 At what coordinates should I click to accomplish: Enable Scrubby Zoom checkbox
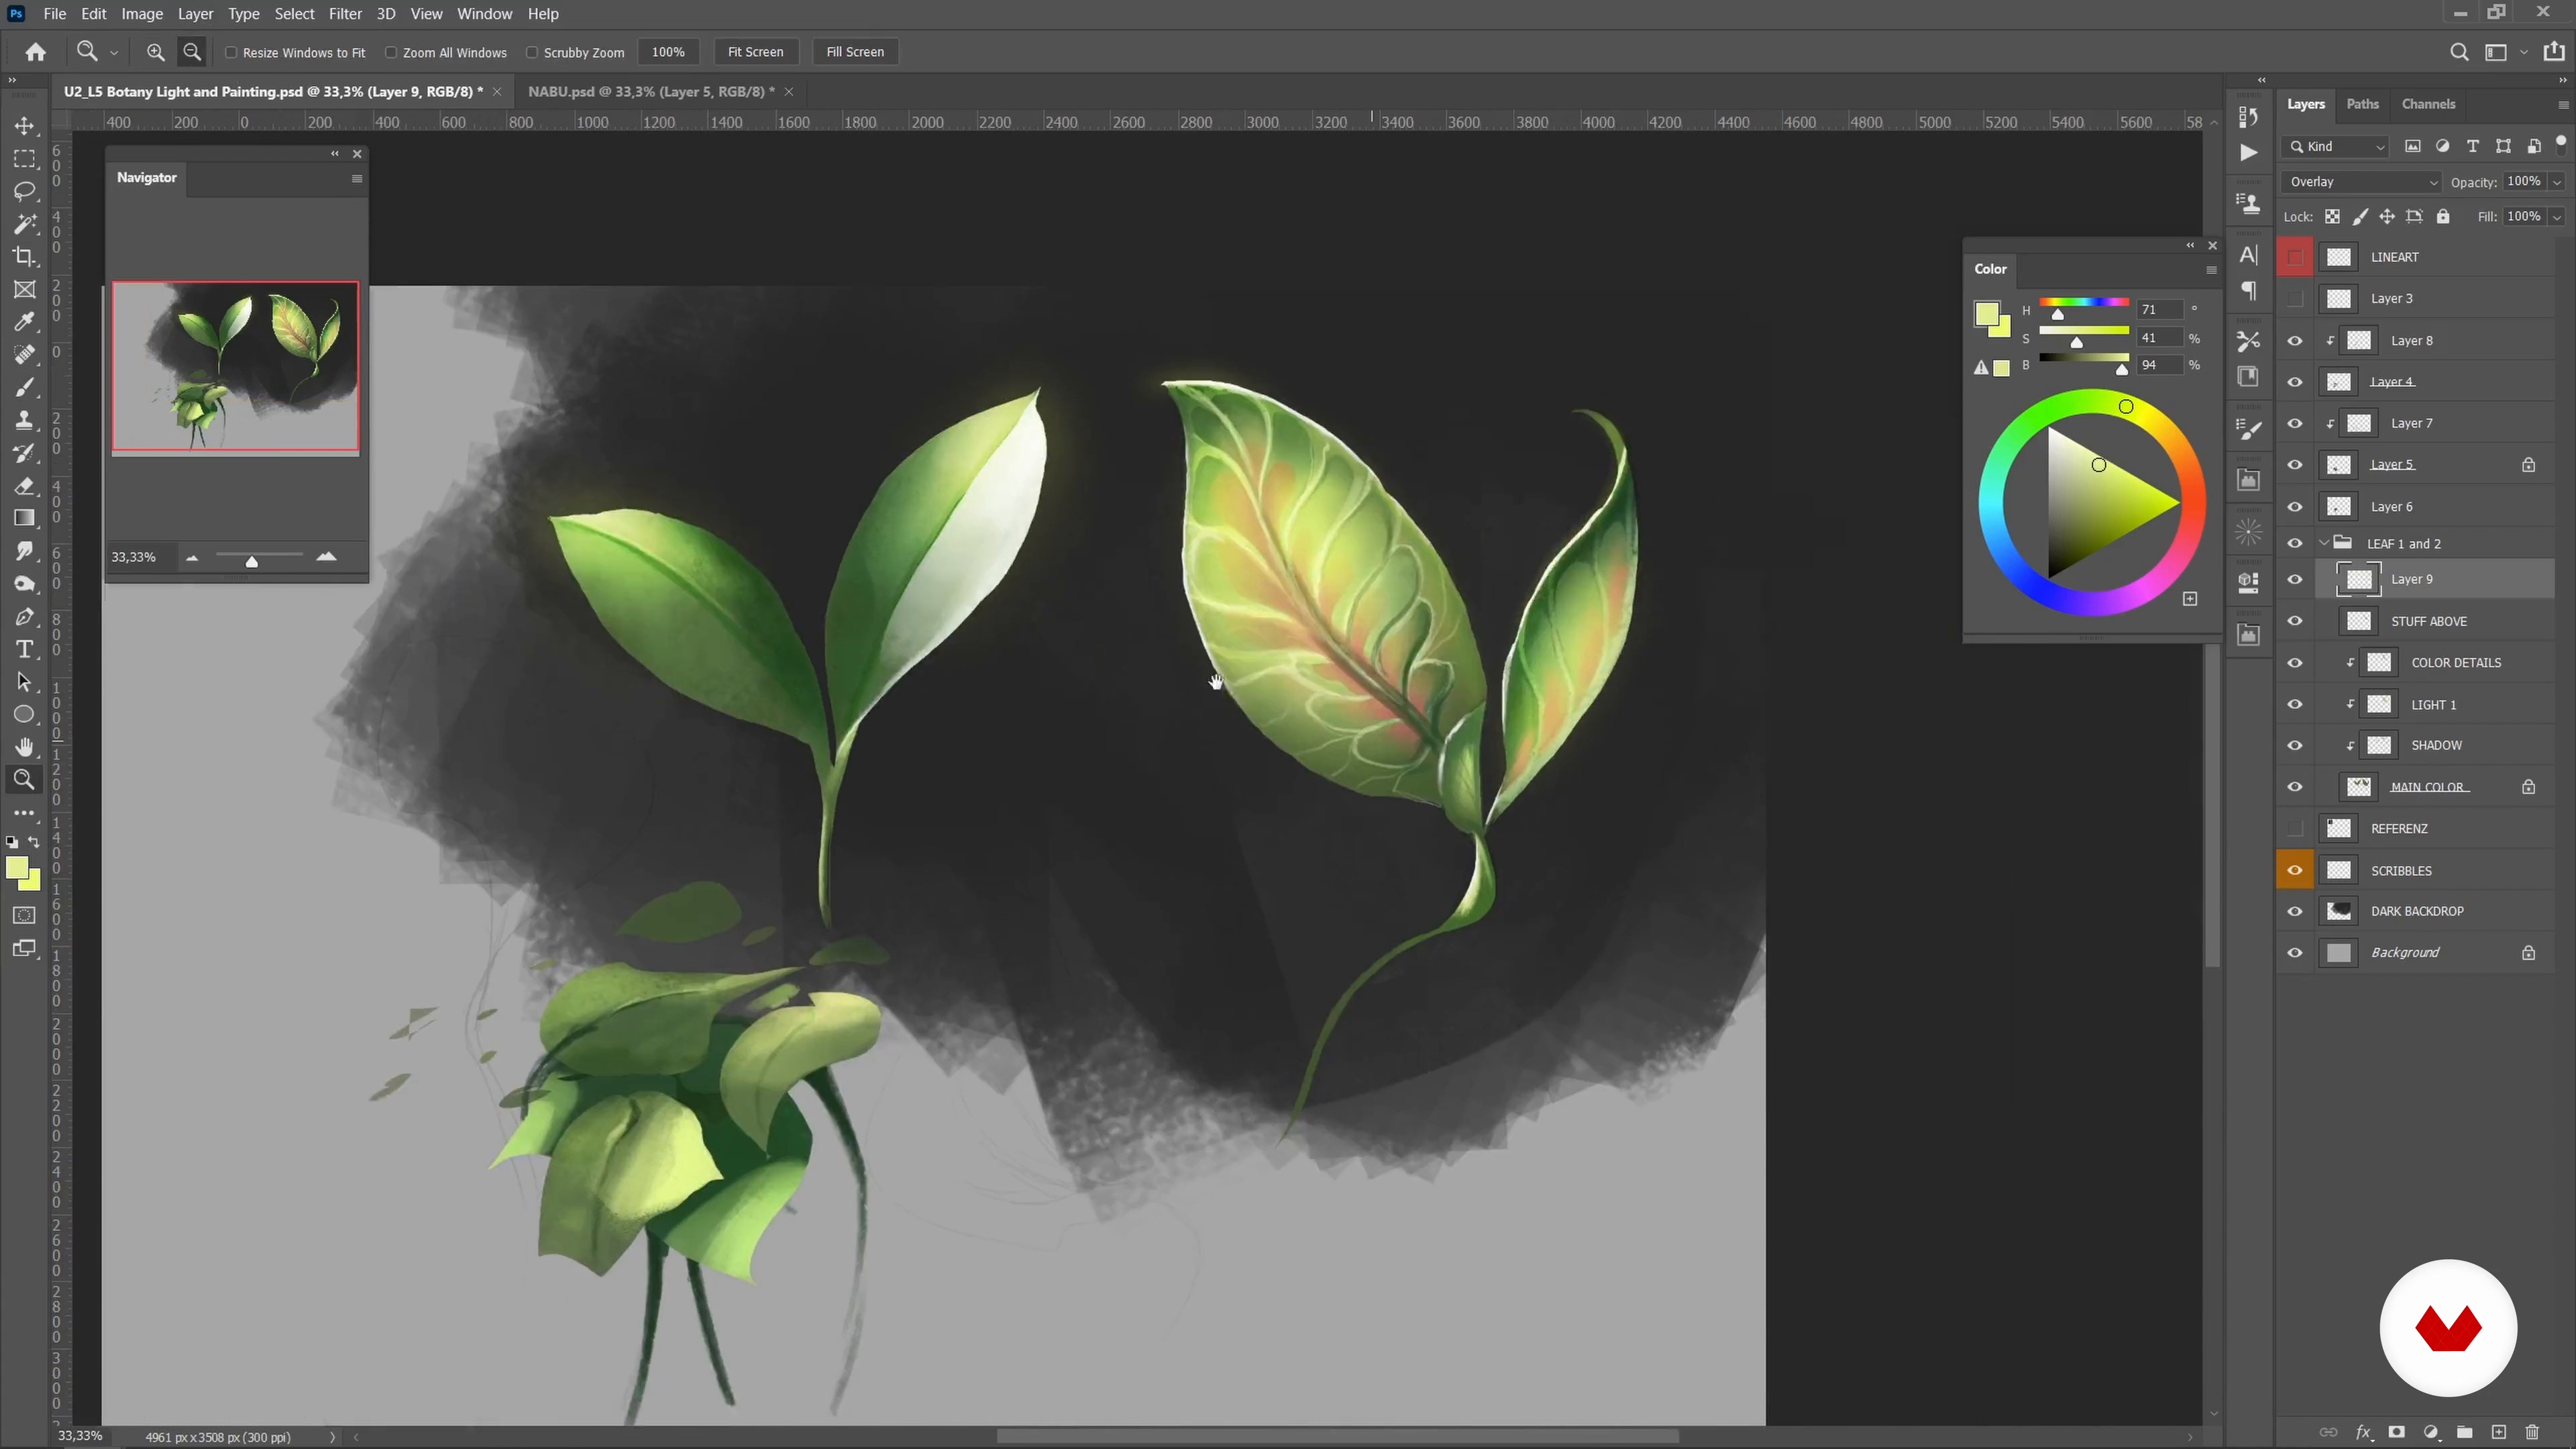(x=532, y=52)
